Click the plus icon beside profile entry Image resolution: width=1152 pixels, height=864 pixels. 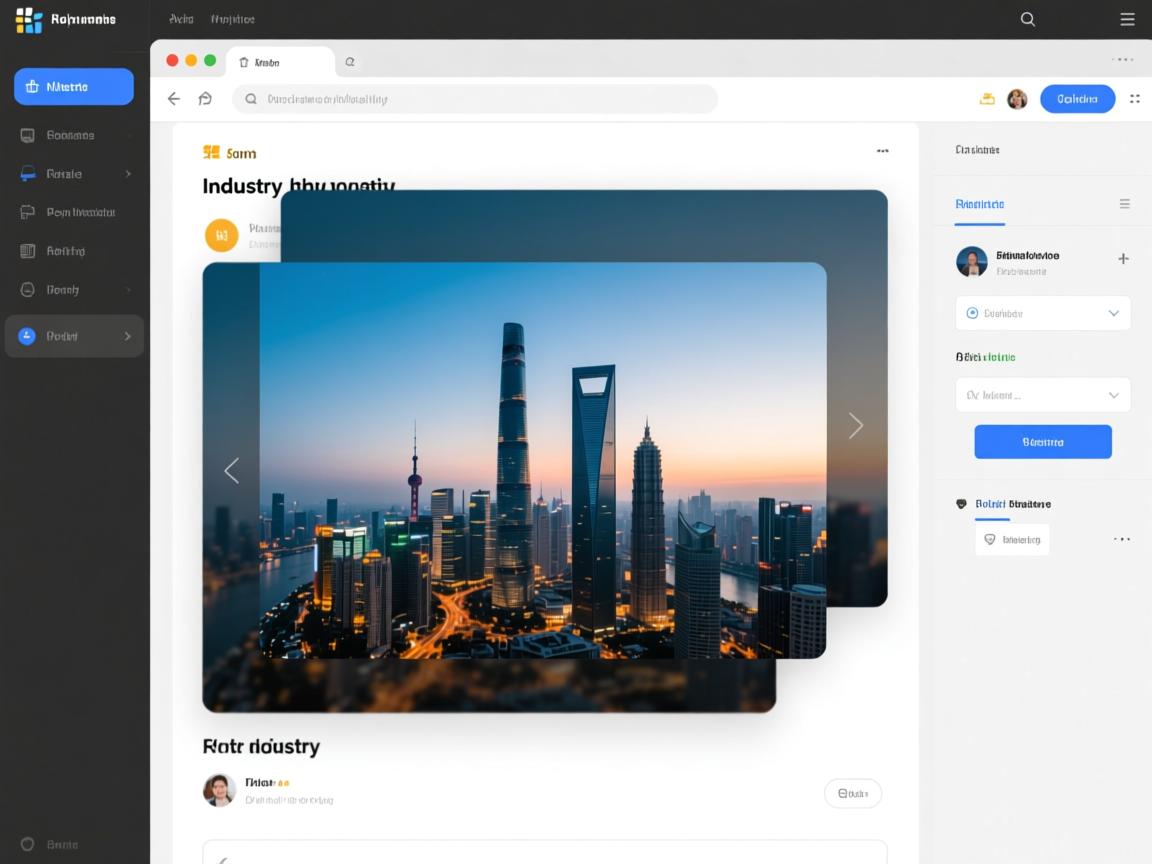(1123, 259)
